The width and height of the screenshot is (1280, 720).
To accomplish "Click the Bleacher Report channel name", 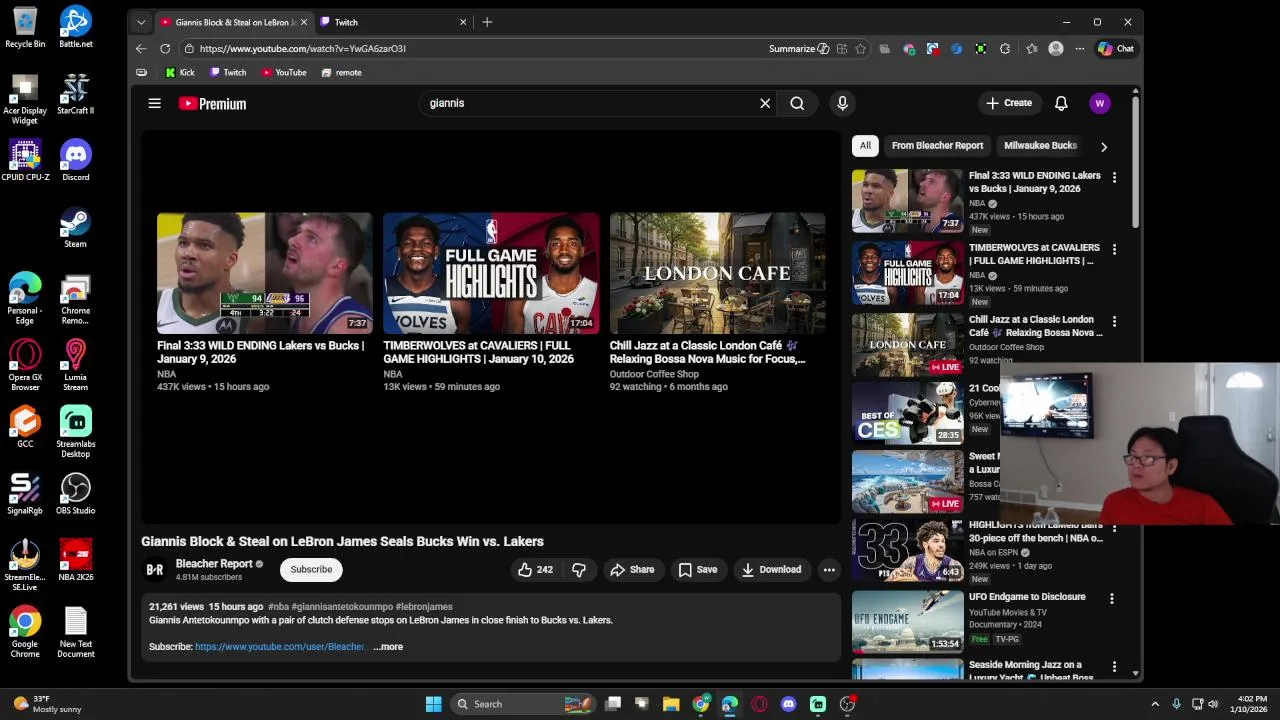I will (x=214, y=564).
